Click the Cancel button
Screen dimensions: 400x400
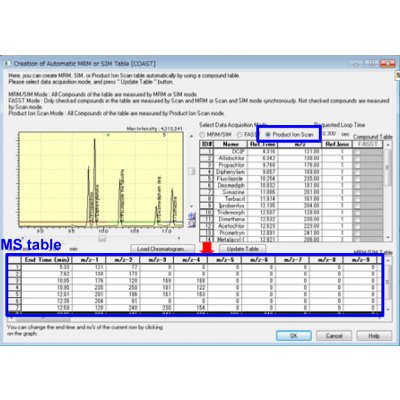[334, 335]
